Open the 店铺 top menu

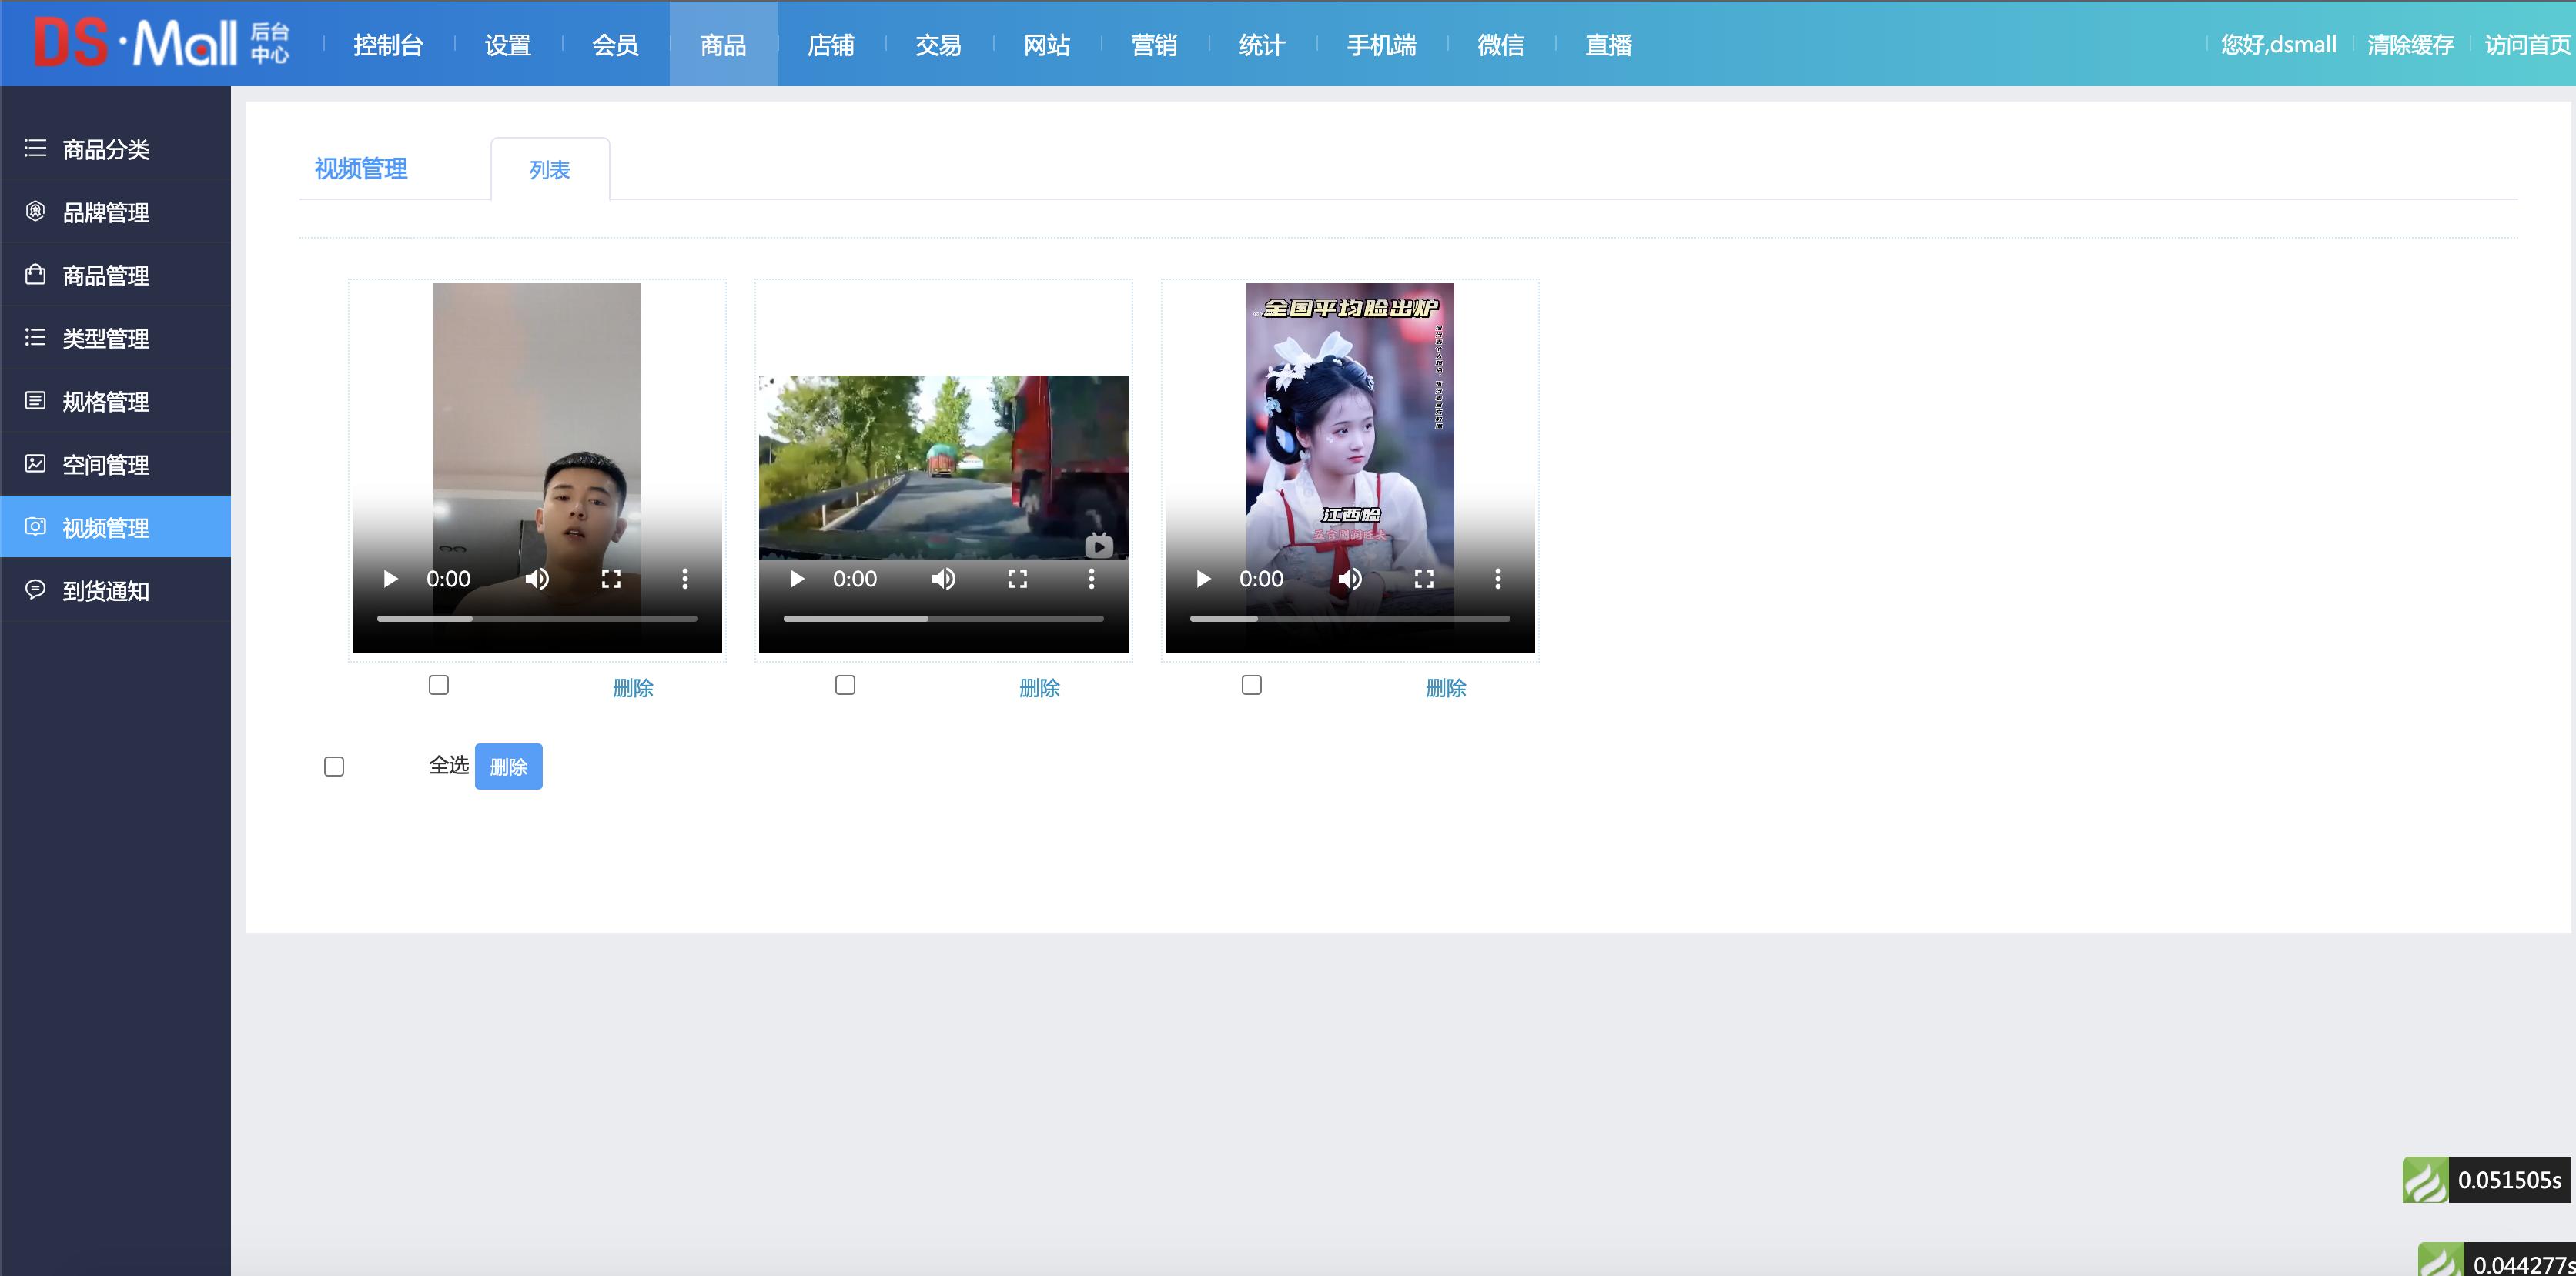coord(830,45)
